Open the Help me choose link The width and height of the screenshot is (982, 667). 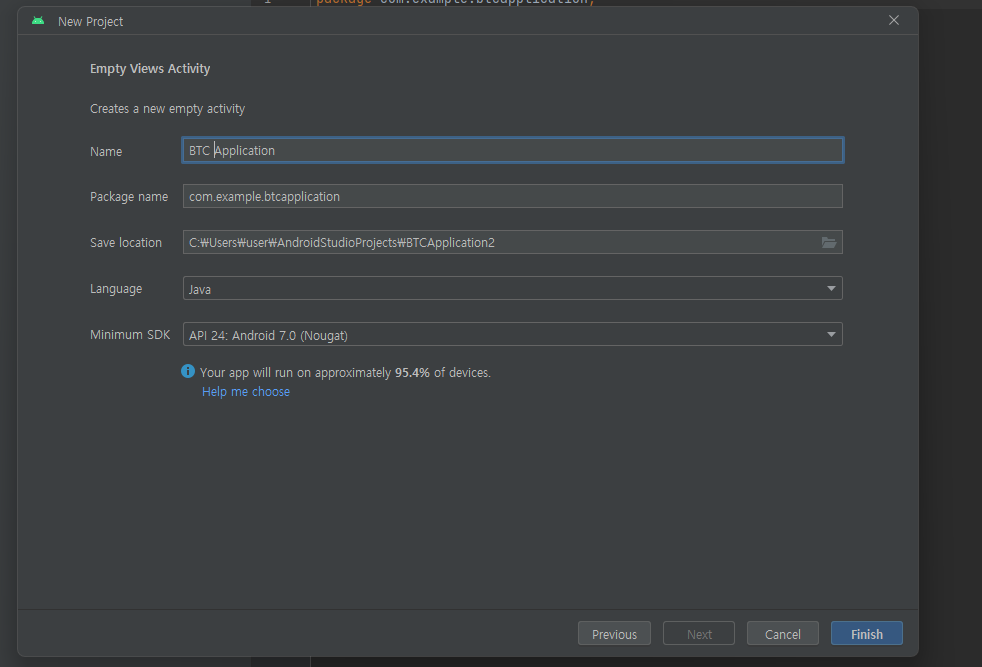click(246, 391)
